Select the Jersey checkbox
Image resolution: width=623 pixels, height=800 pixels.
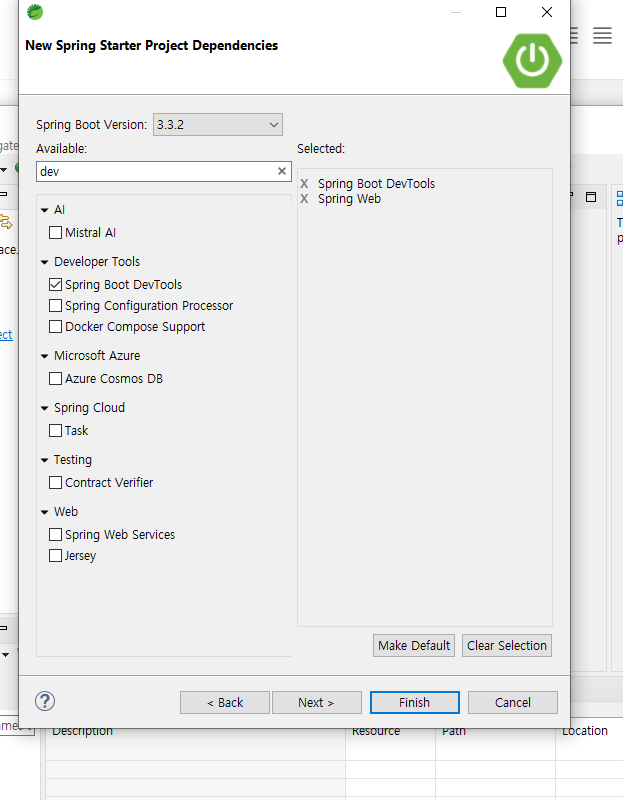click(55, 556)
